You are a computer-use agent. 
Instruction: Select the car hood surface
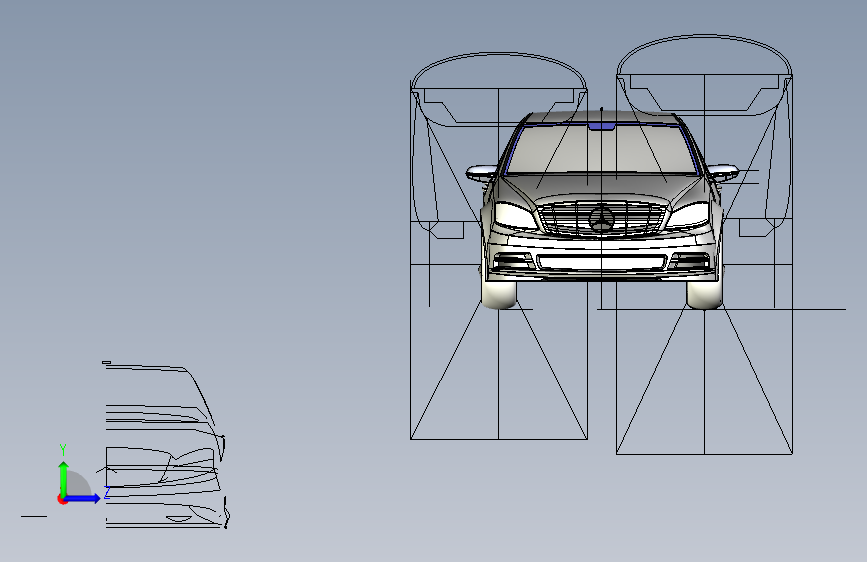point(601,187)
